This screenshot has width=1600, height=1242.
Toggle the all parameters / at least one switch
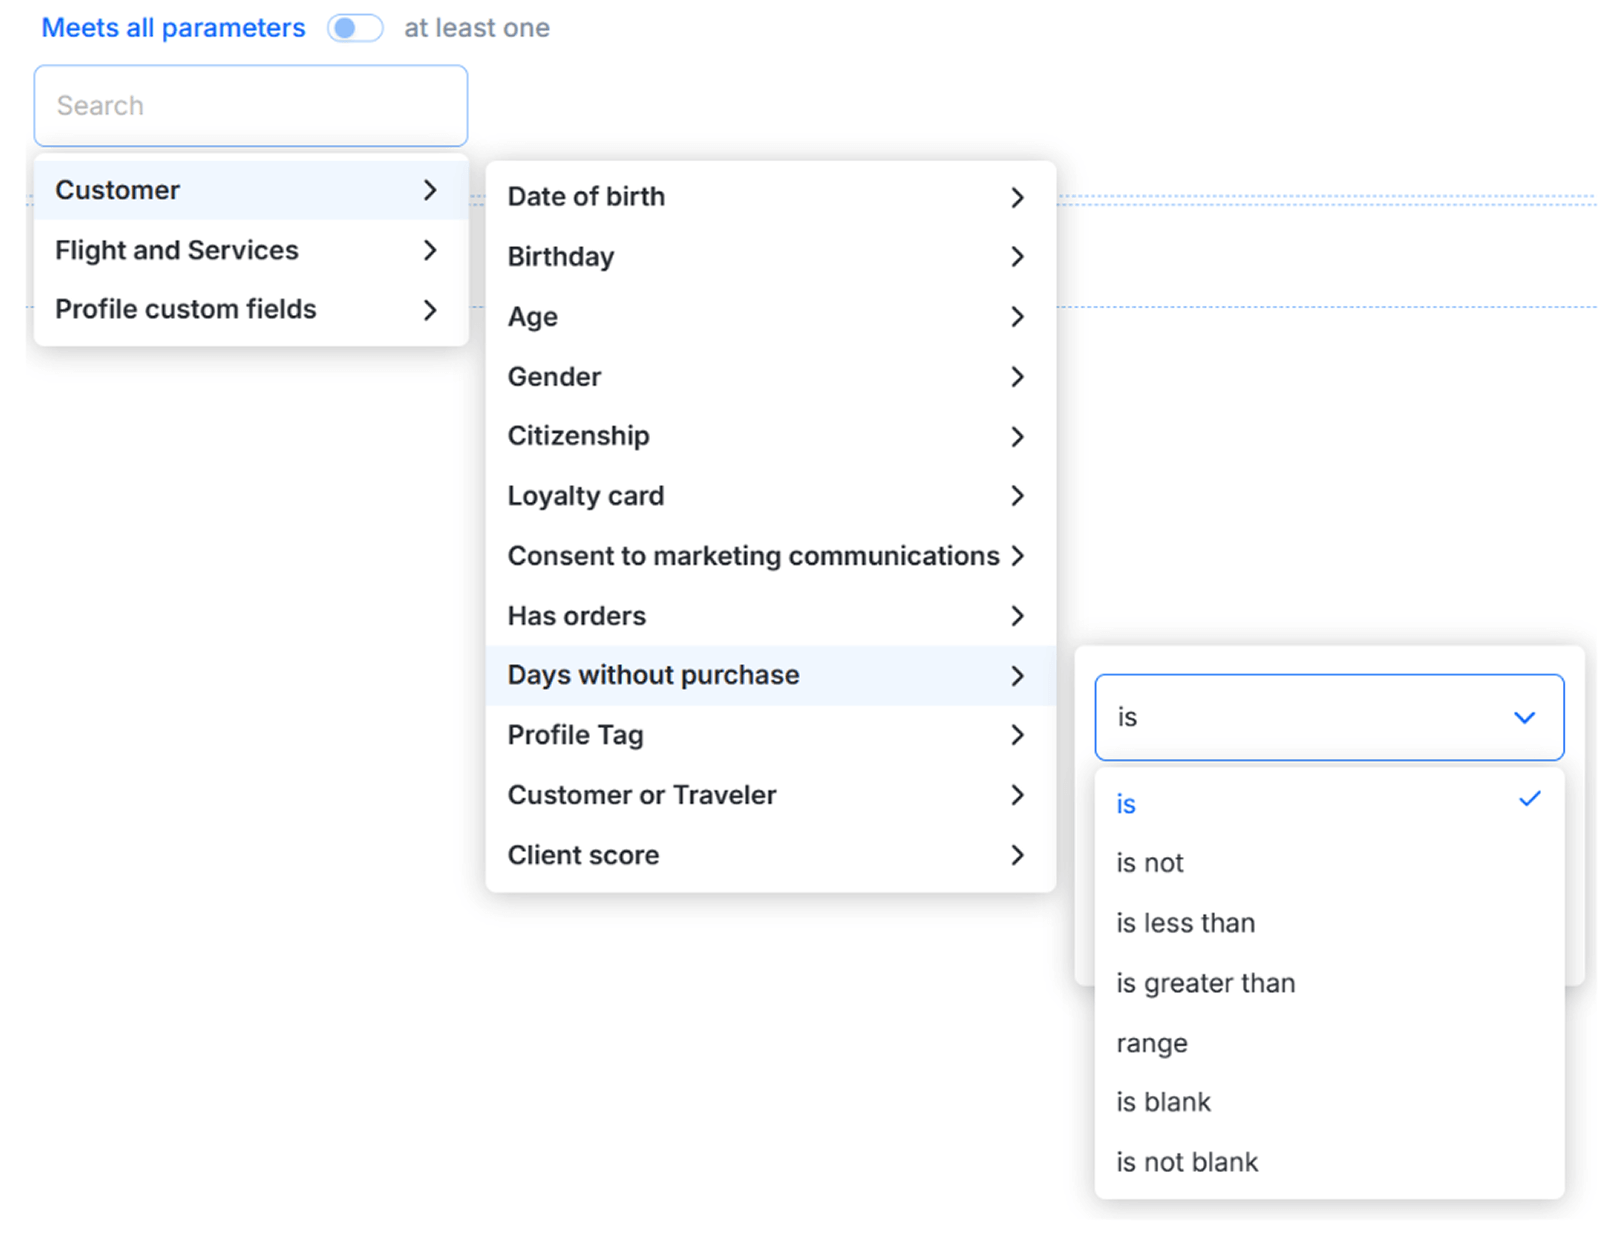tap(355, 28)
